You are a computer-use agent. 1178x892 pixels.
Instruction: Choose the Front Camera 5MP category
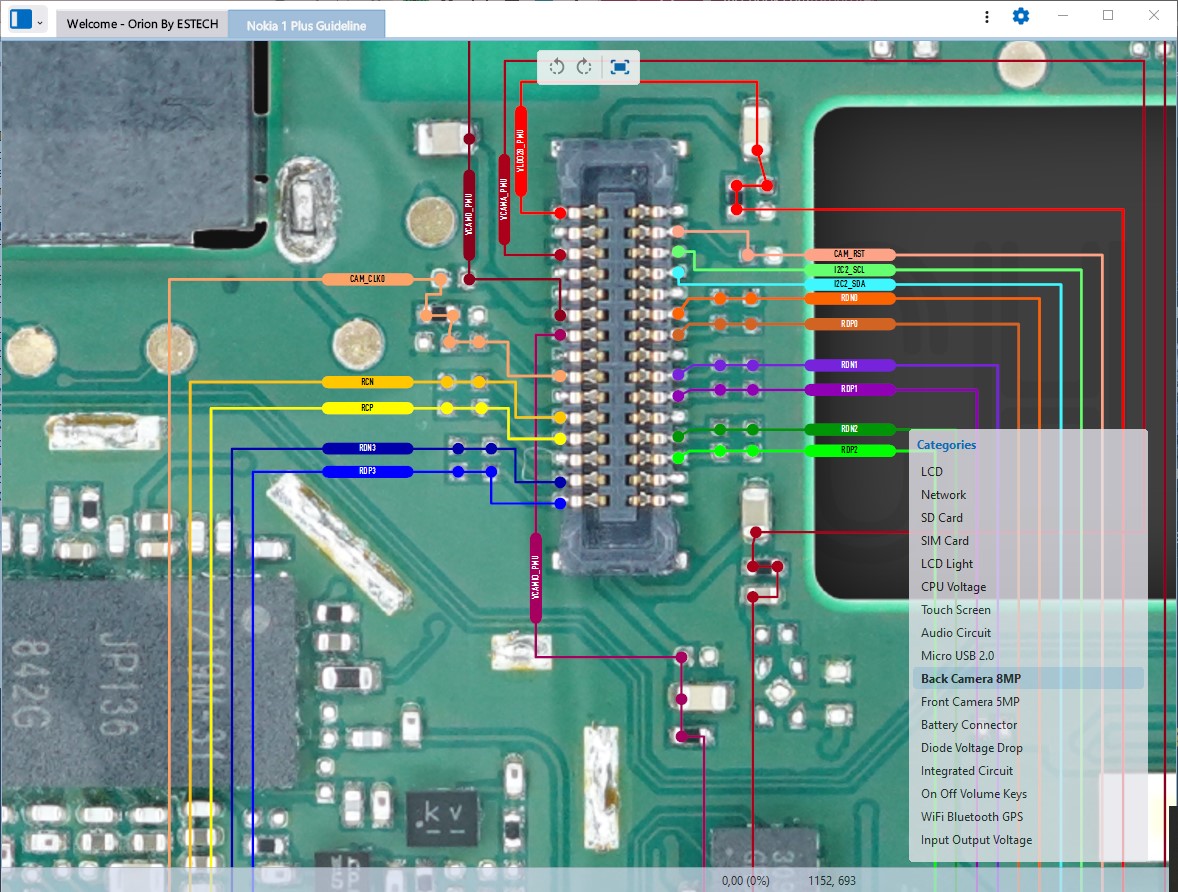970,702
